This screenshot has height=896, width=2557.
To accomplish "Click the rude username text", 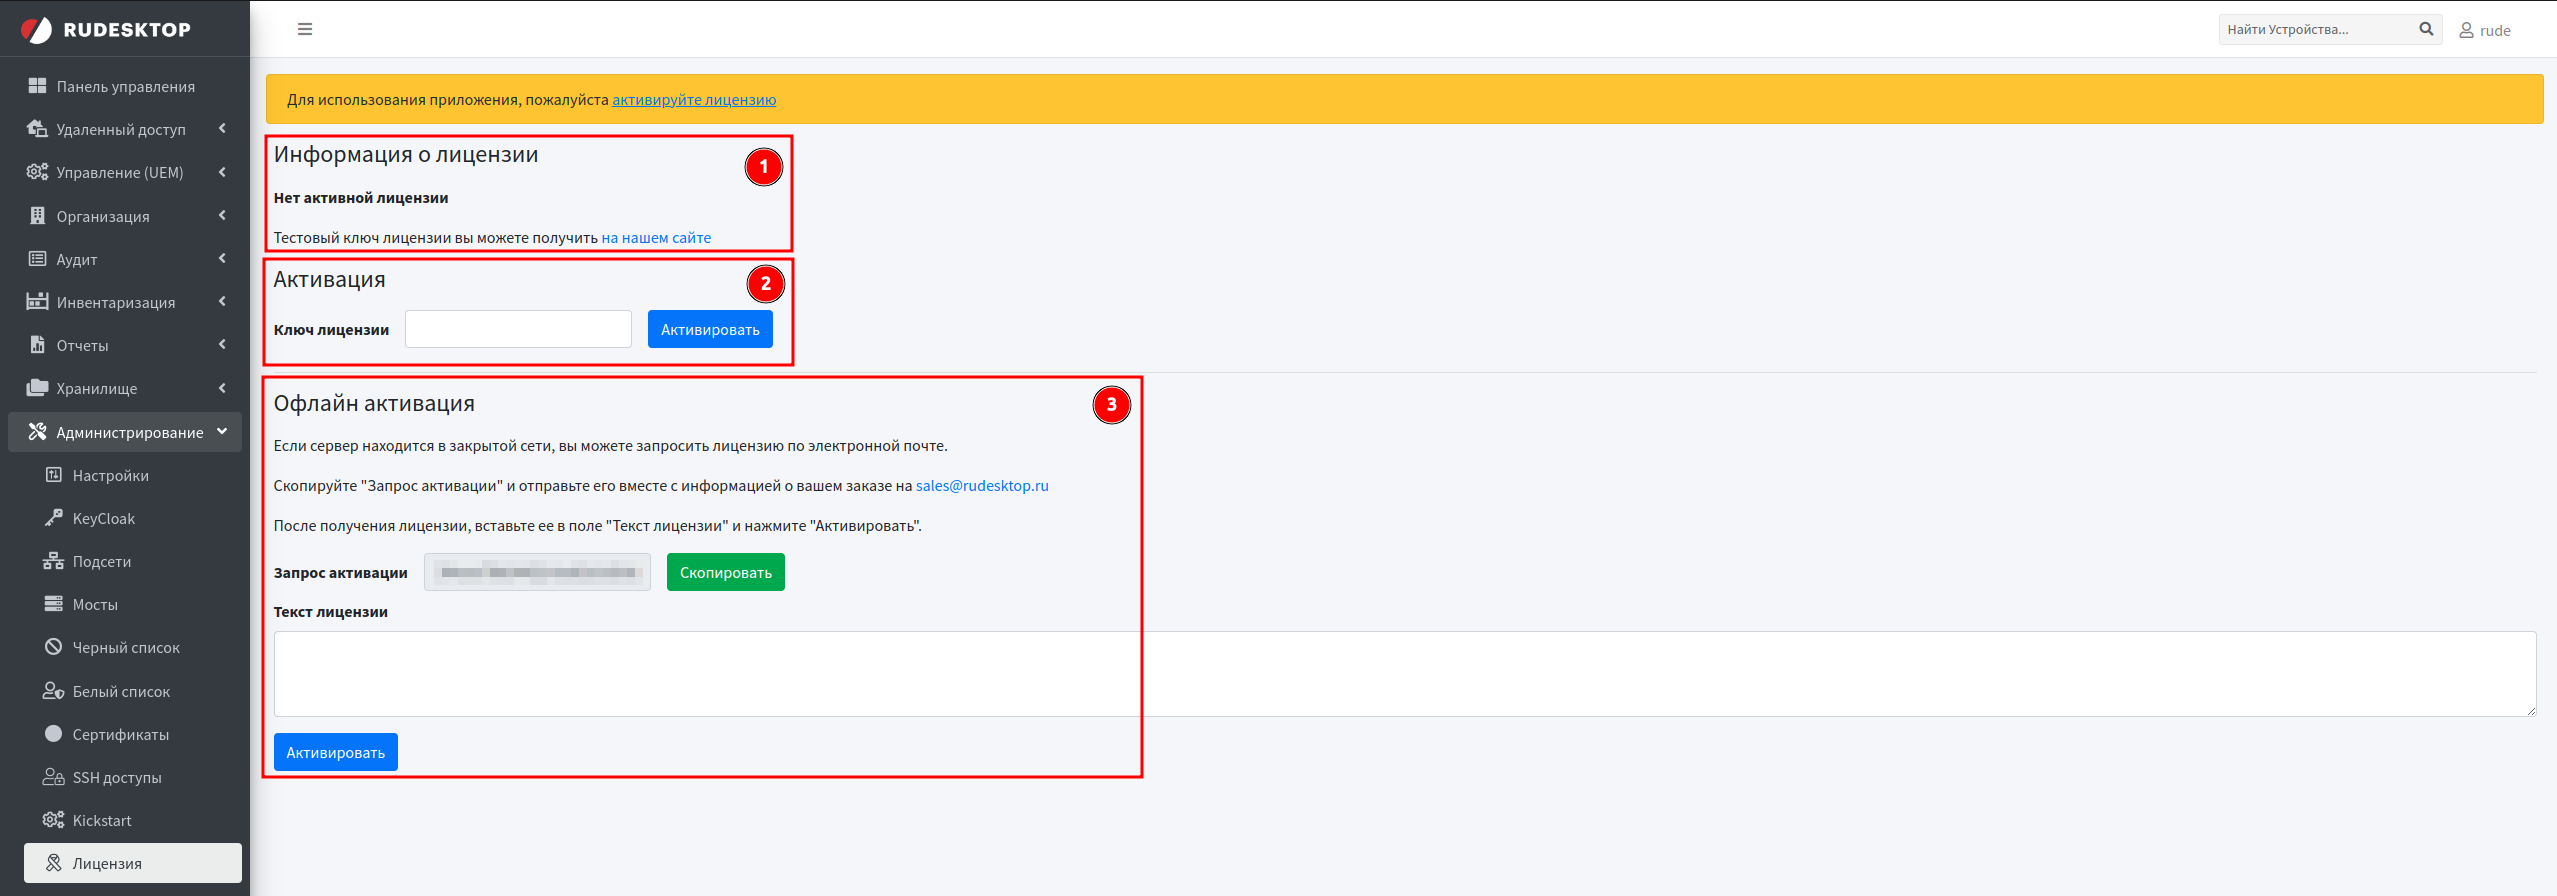I will pos(2495,30).
